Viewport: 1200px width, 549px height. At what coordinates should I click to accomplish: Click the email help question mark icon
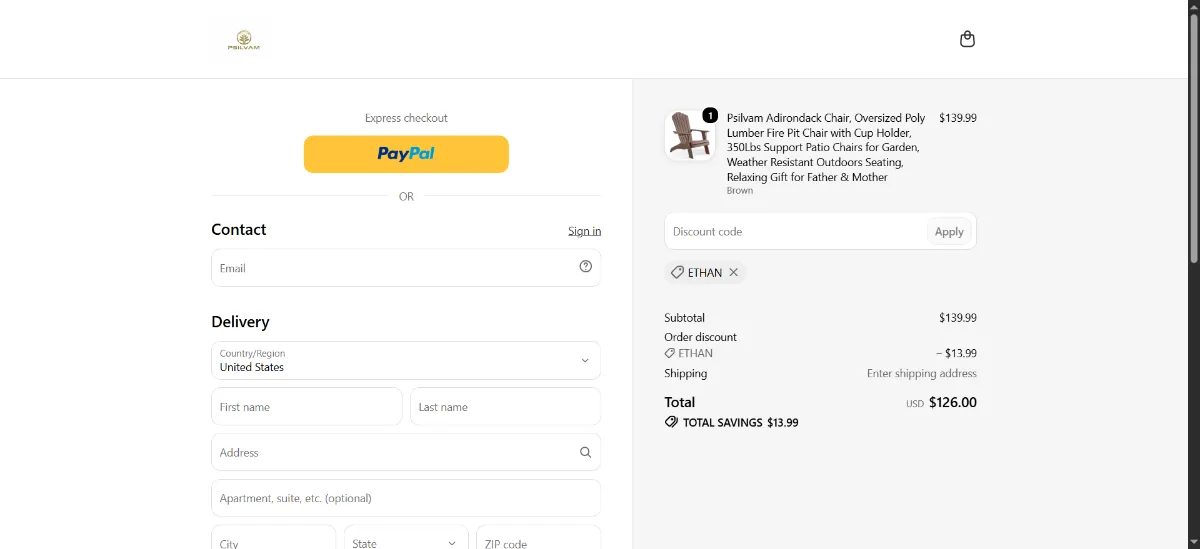click(586, 267)
